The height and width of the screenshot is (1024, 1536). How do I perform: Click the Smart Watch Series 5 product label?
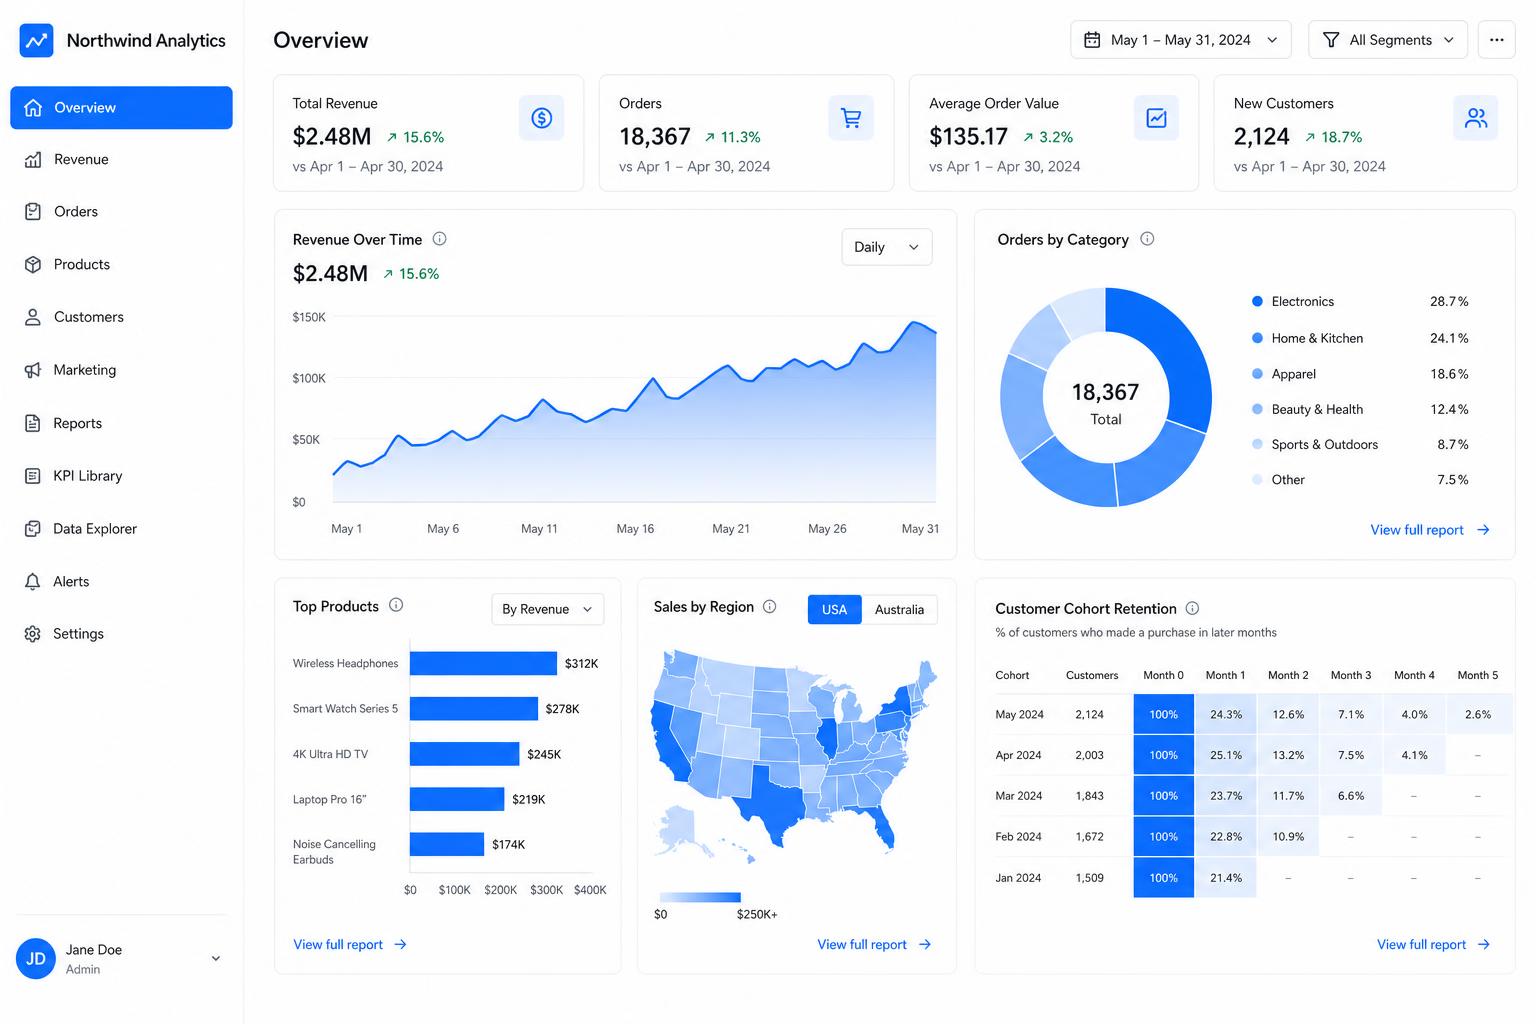click(x=345, y=709)
